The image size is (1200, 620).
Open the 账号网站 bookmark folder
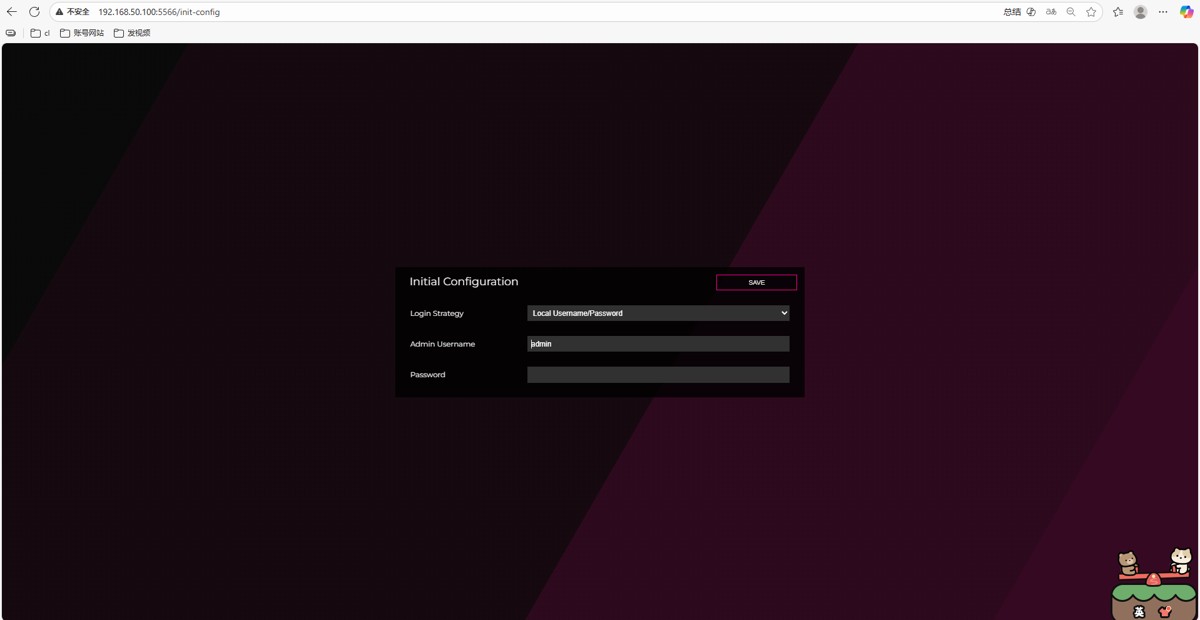[82, 33]
